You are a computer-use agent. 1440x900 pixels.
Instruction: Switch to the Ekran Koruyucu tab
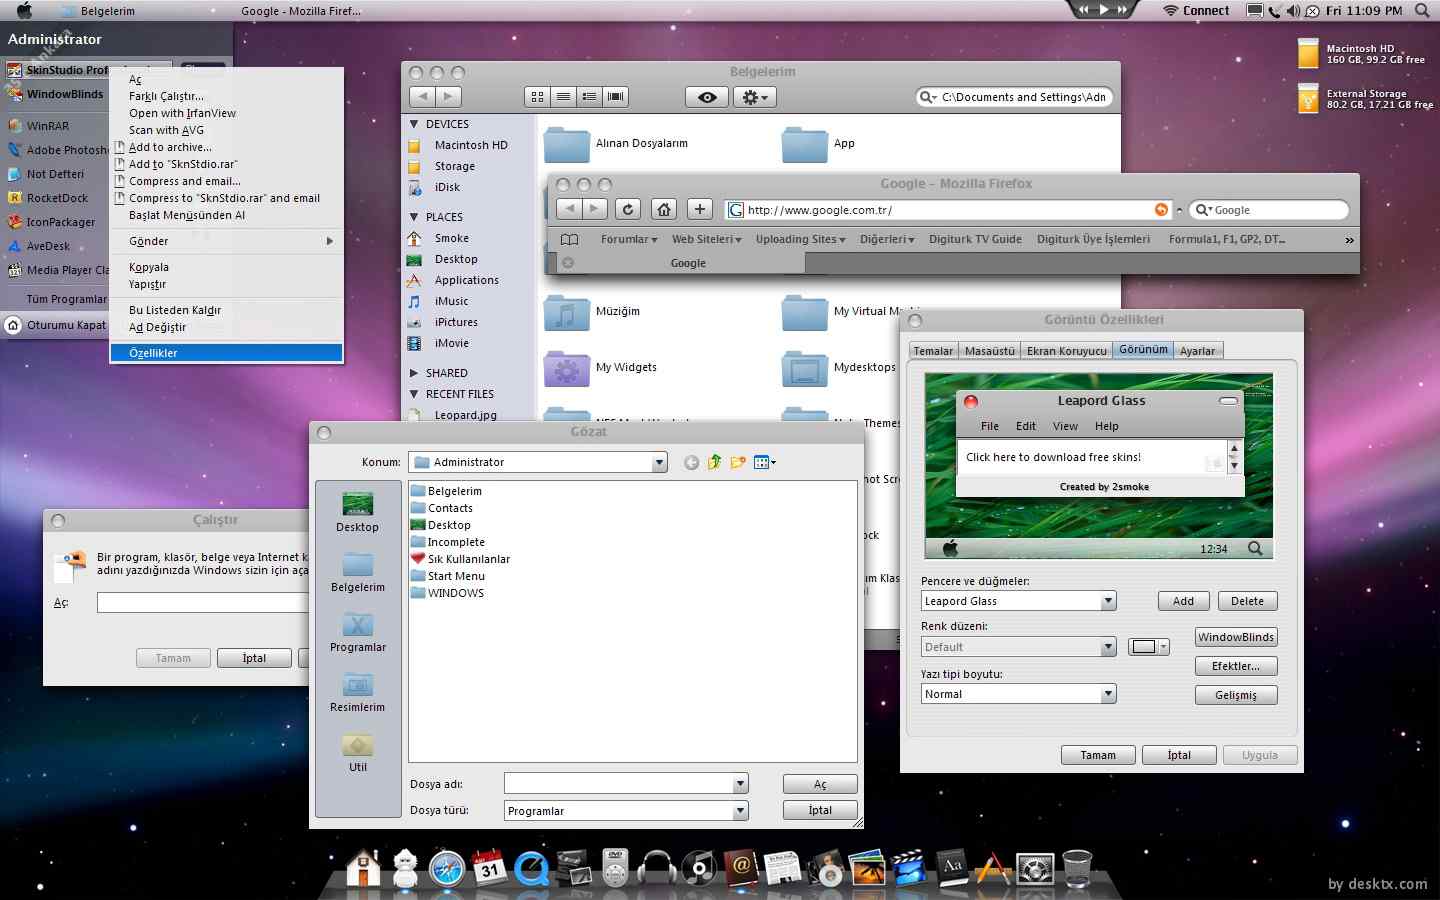[x=1066, y=351]
